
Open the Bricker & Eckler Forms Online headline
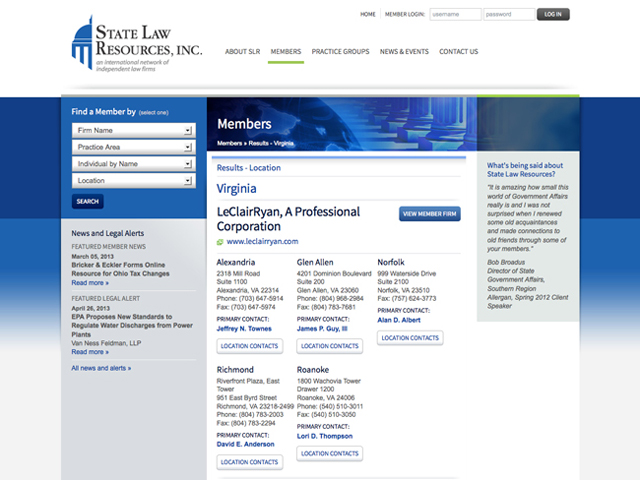(120, 269)
